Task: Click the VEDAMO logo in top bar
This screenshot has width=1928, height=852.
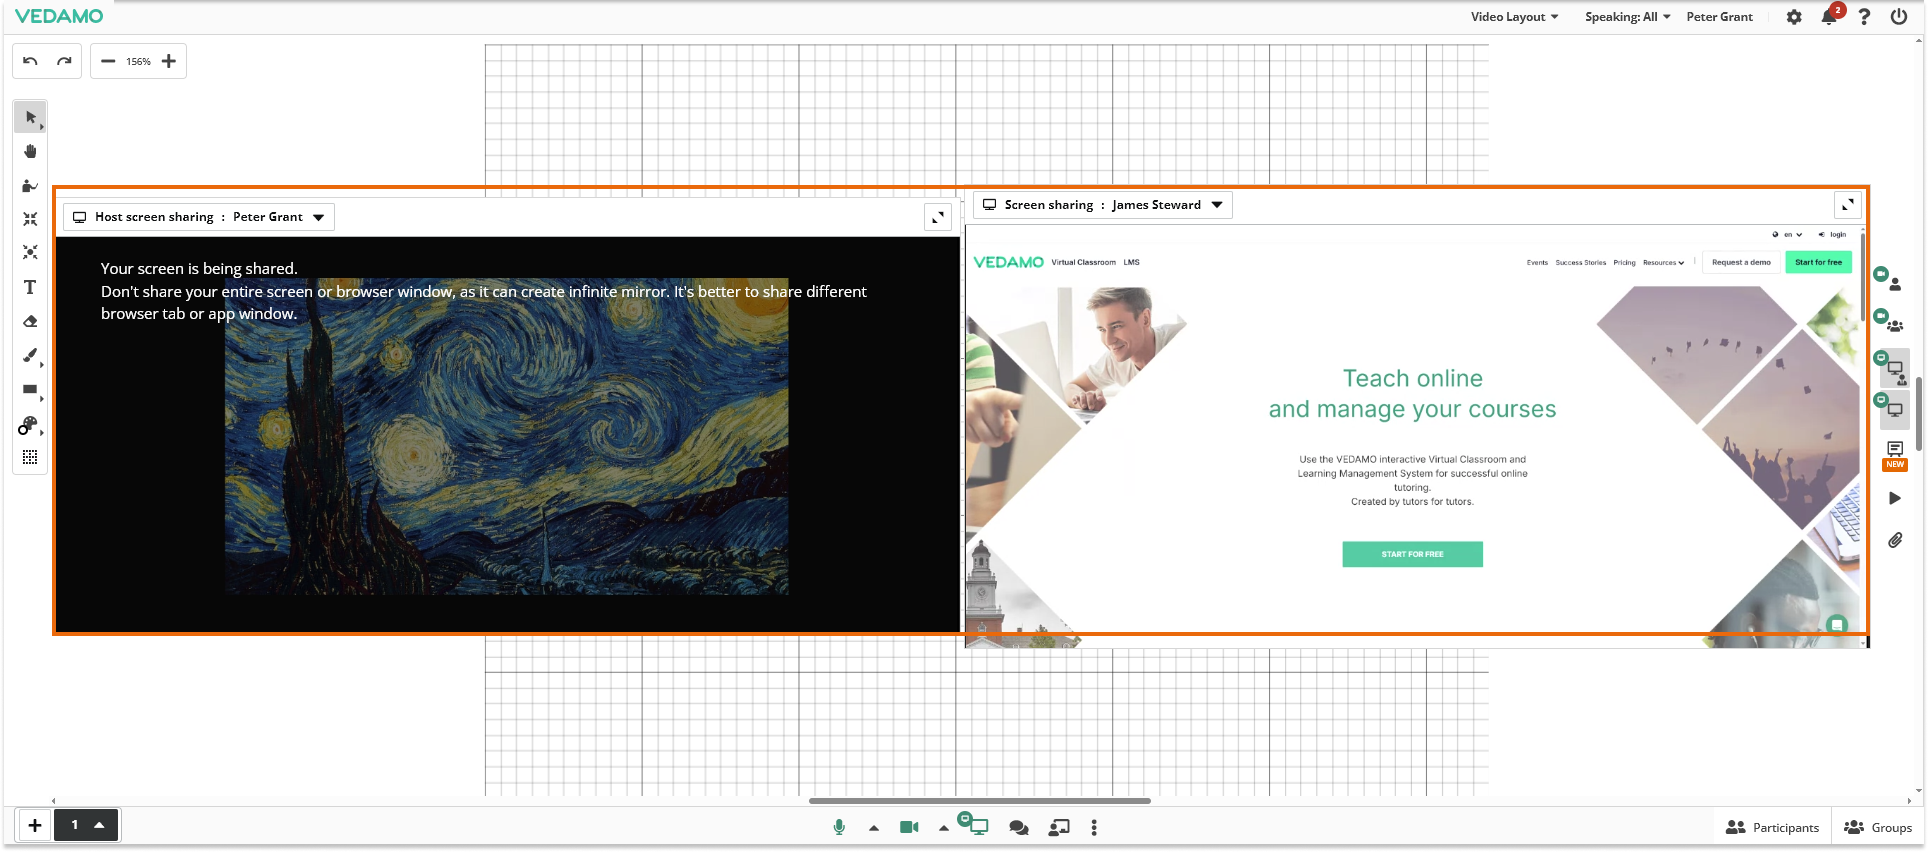Action: 59,16
